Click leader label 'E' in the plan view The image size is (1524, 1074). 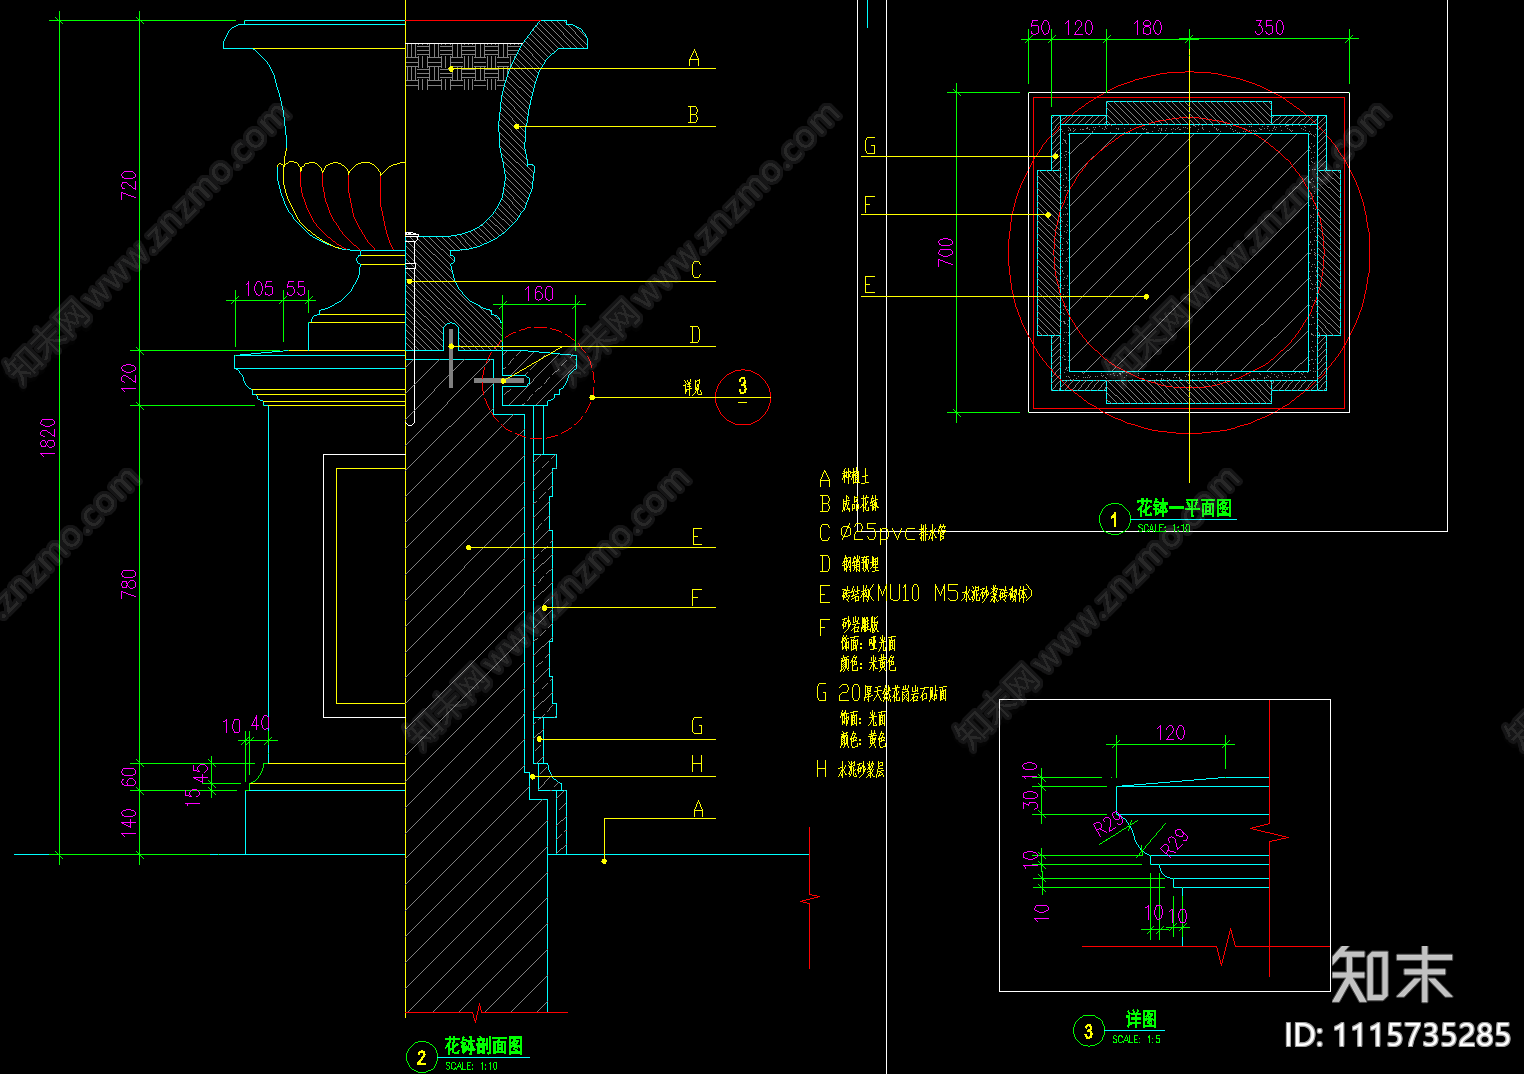pos(869,285)
